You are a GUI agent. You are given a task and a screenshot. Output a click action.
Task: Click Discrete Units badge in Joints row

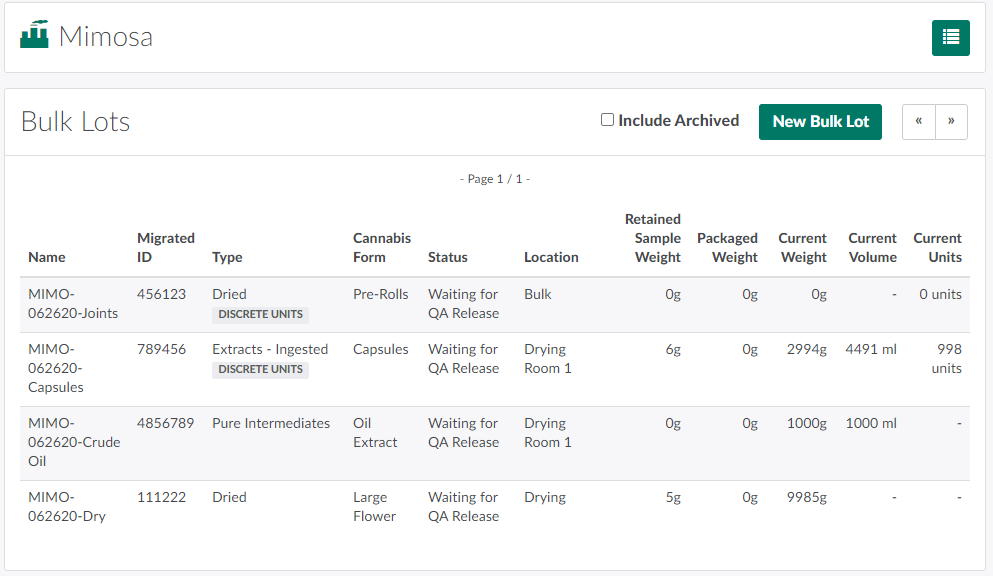260,314
